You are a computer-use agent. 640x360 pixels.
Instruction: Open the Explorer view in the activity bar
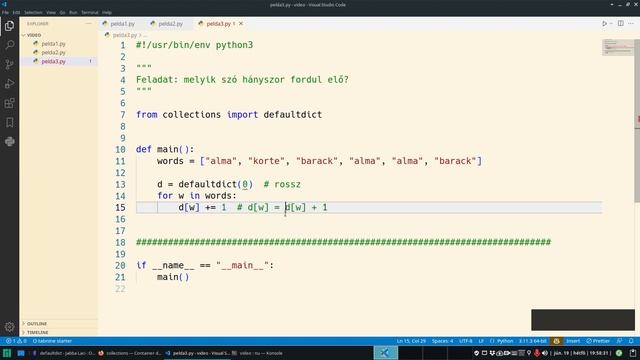pyautogui.click(x=9, y=26)
